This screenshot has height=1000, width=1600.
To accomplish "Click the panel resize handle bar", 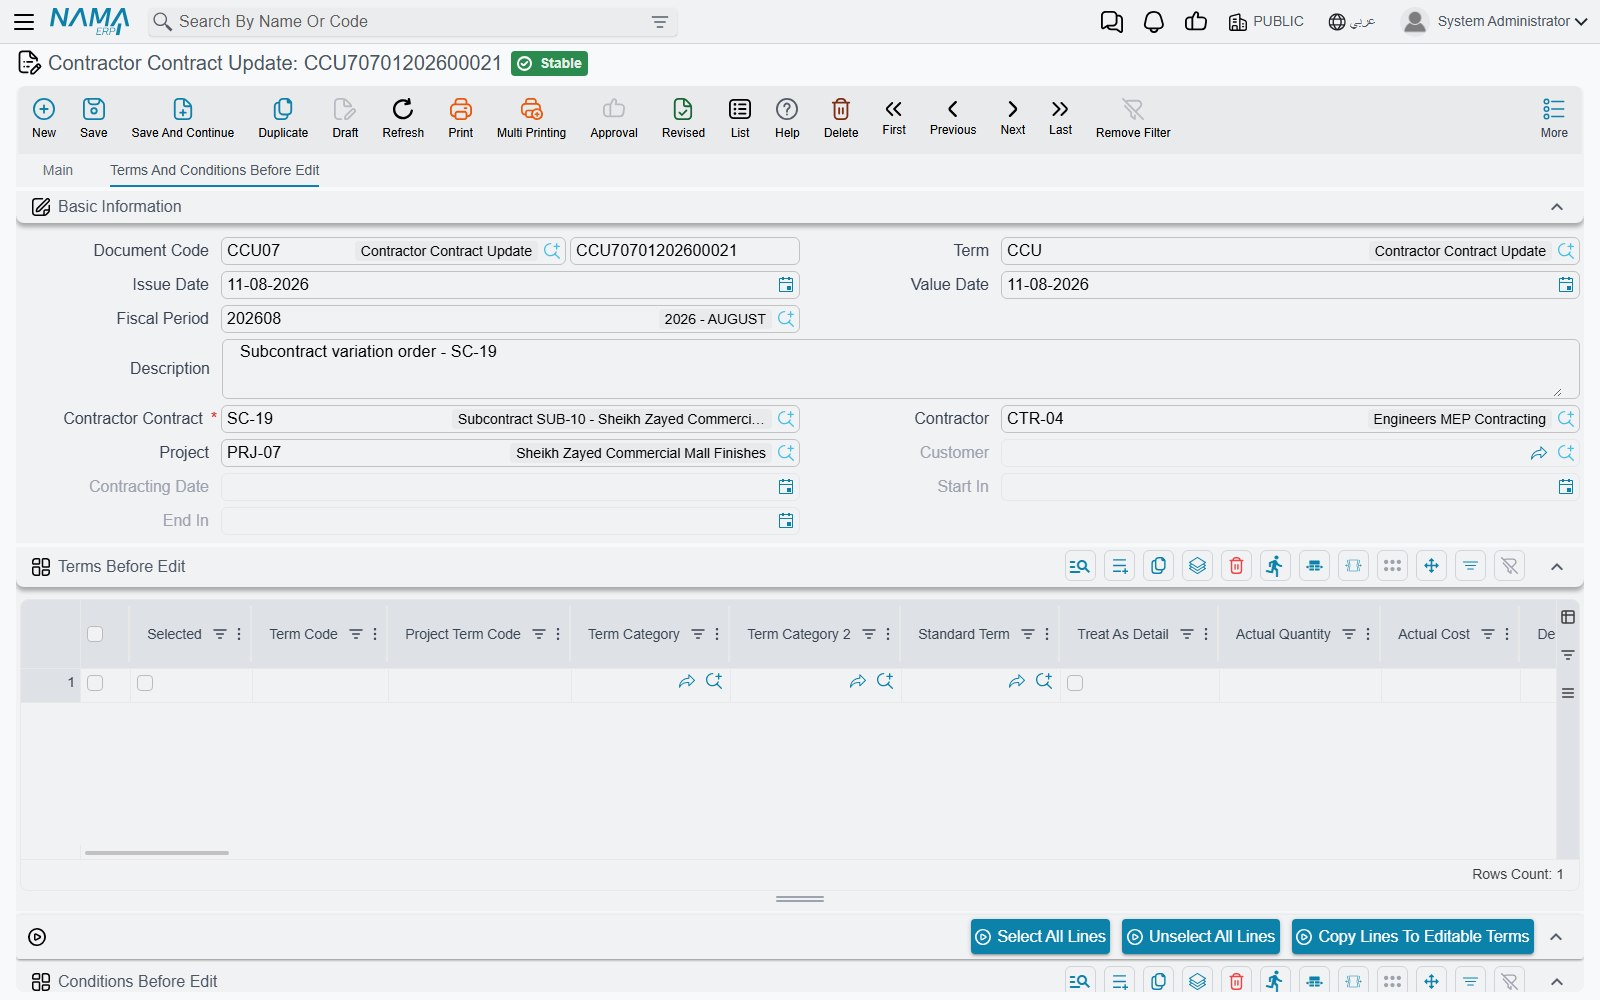I will [x=800, y=899].
